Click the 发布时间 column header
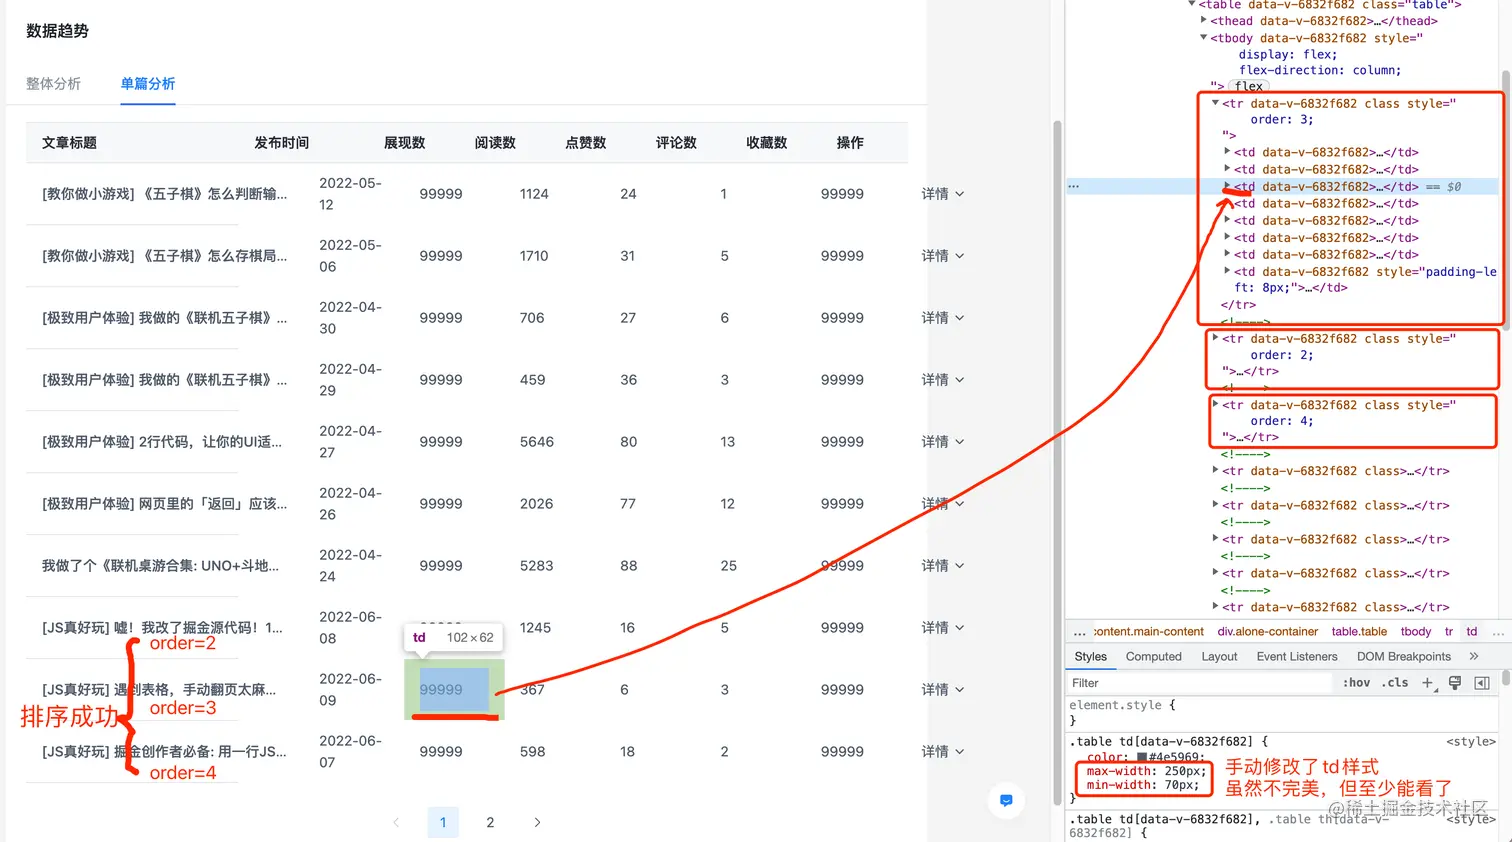The width and height of the screenshot is (1512, 842). click(x=282, y=143)
